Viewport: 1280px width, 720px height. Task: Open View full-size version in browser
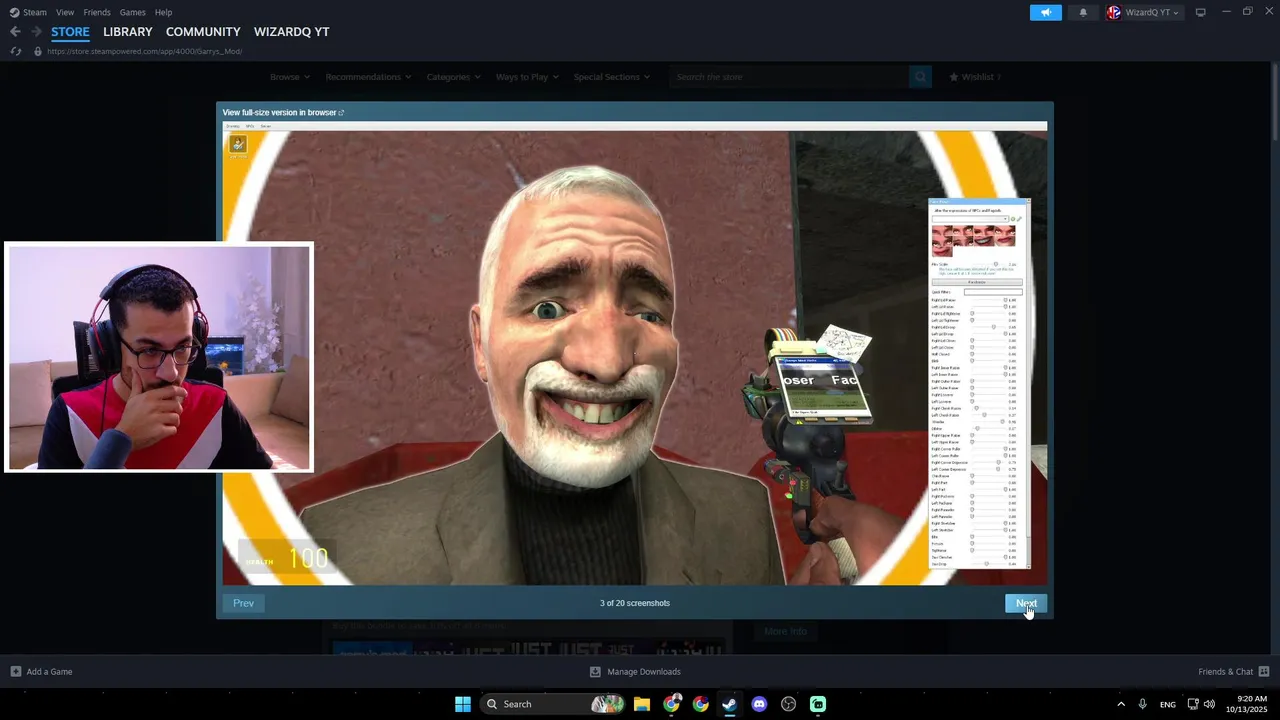(283, 112)
